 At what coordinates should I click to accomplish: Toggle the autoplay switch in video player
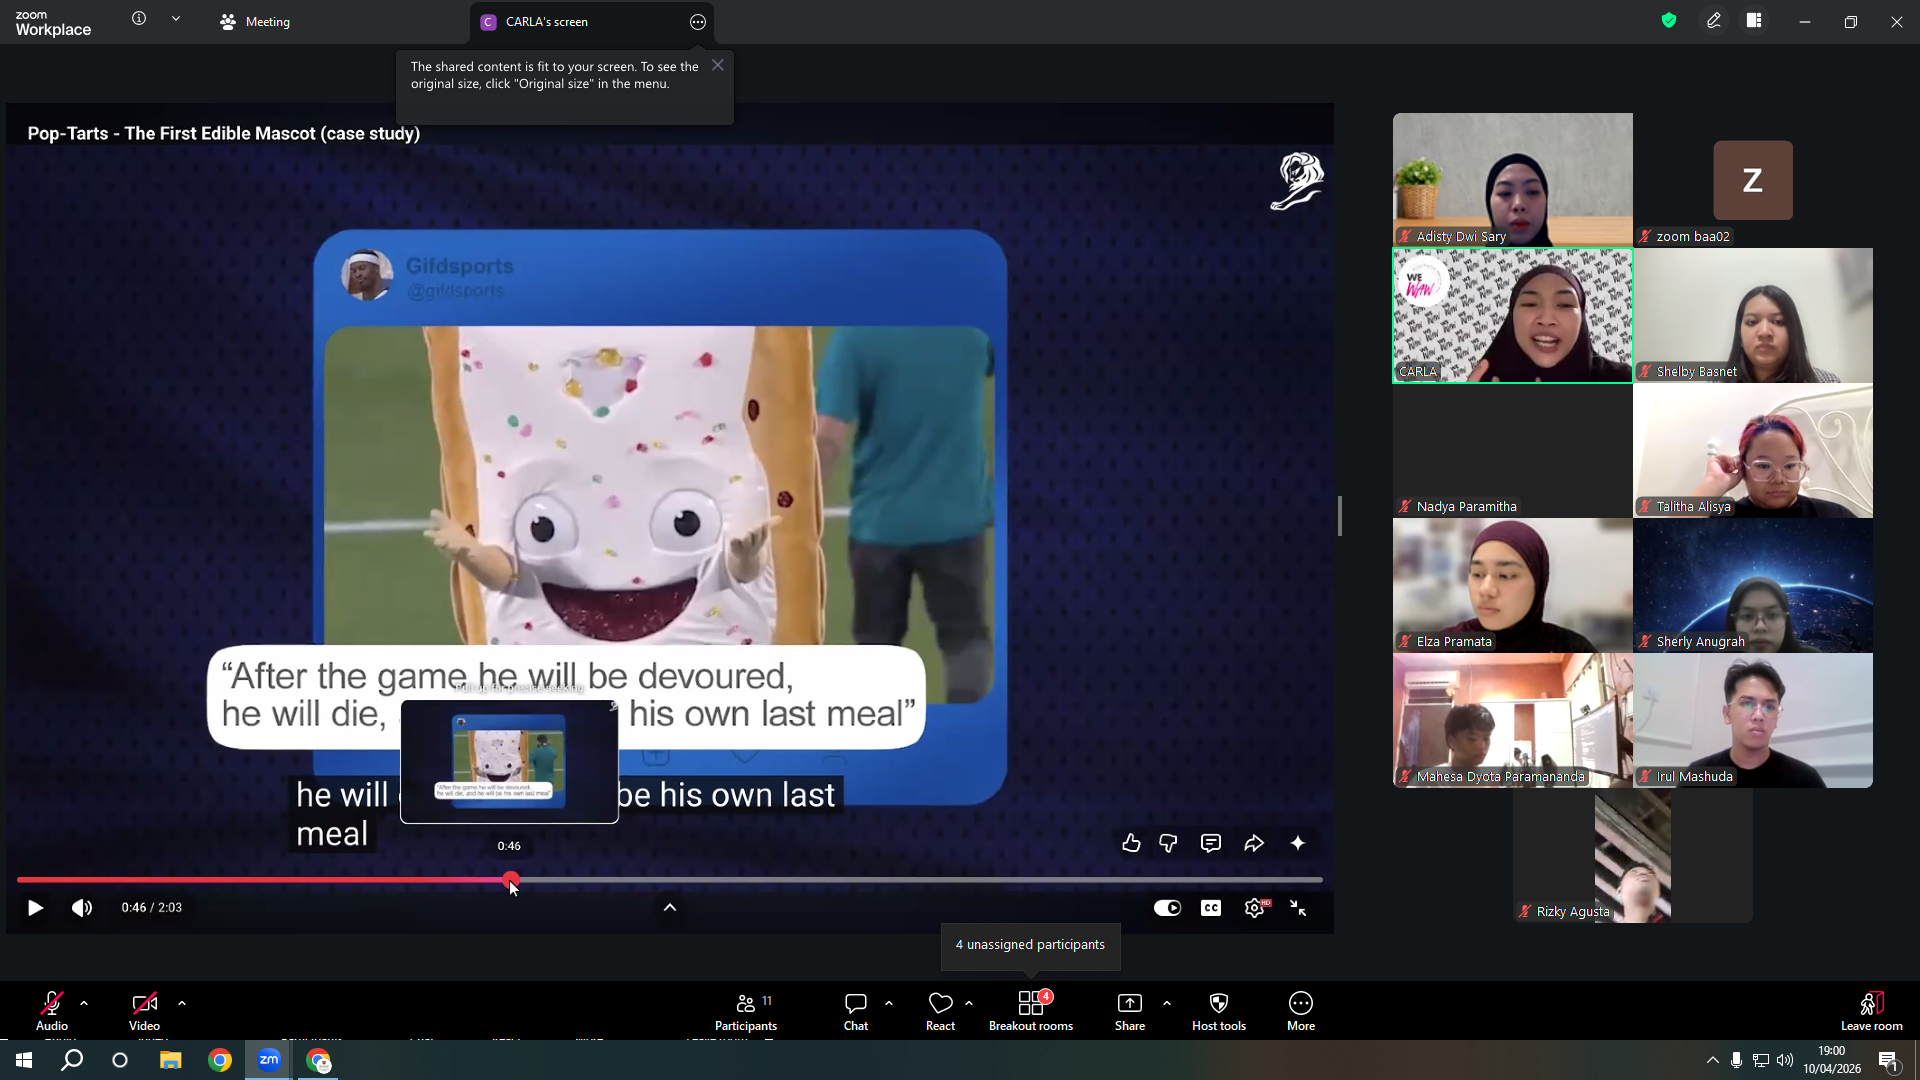pyautogui.click(x=1167, y=908)
